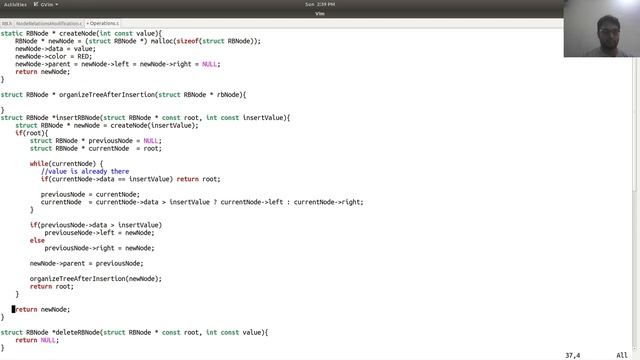Click the line 'newNode->data = value;'
The image size is (640, 360).
tap(55, 49)
